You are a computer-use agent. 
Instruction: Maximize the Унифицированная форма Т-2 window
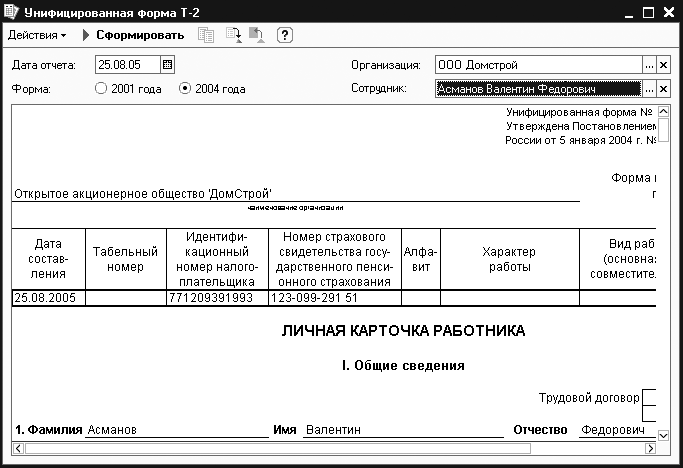(649, 12)
